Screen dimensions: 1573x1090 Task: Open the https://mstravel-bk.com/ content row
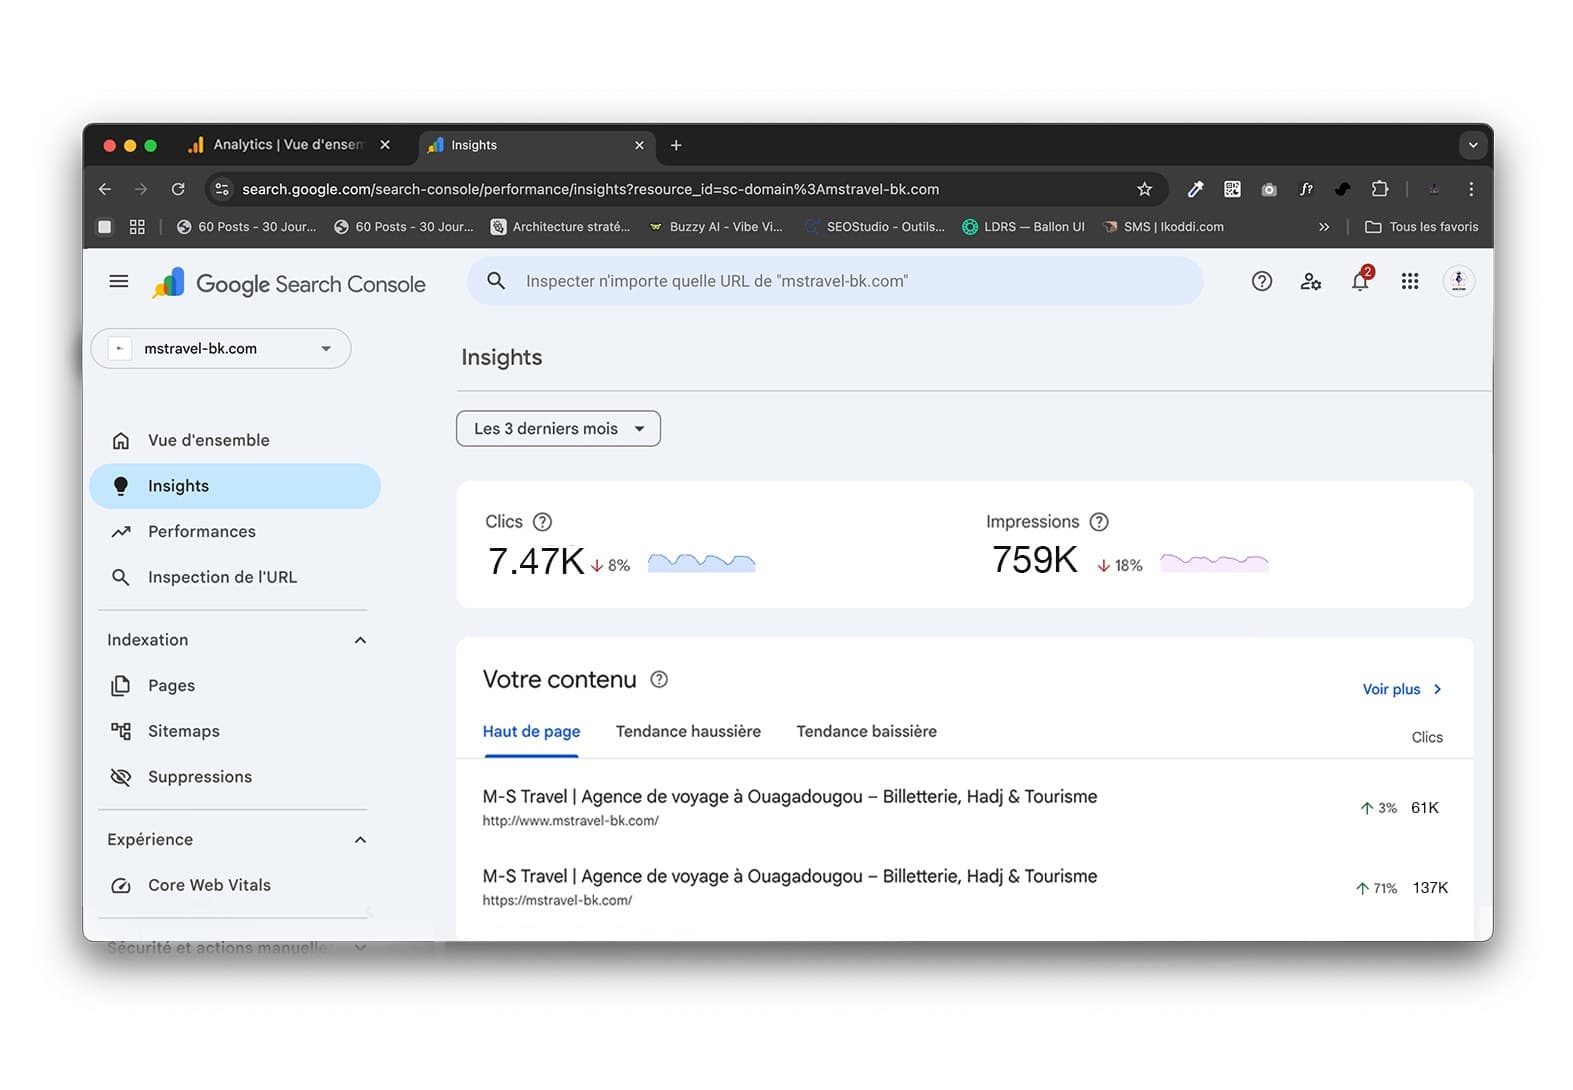point(964,888)
